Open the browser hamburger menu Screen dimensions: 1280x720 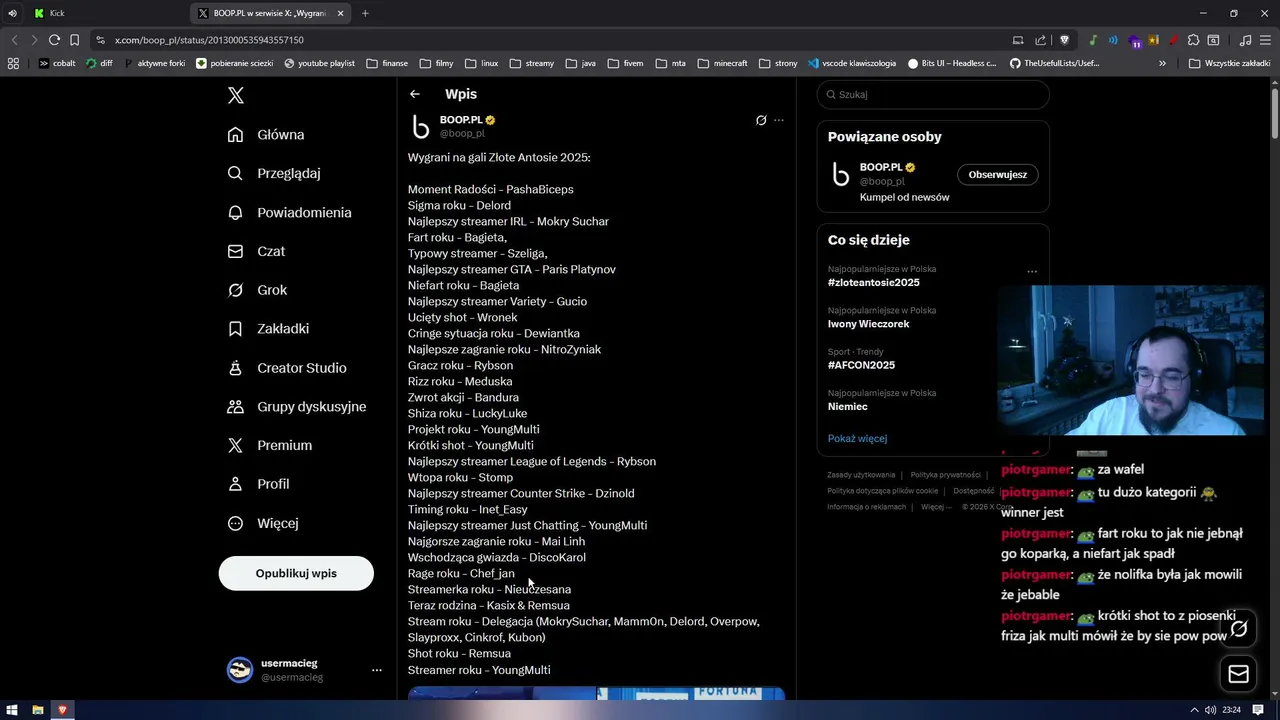pos(1265,40)
